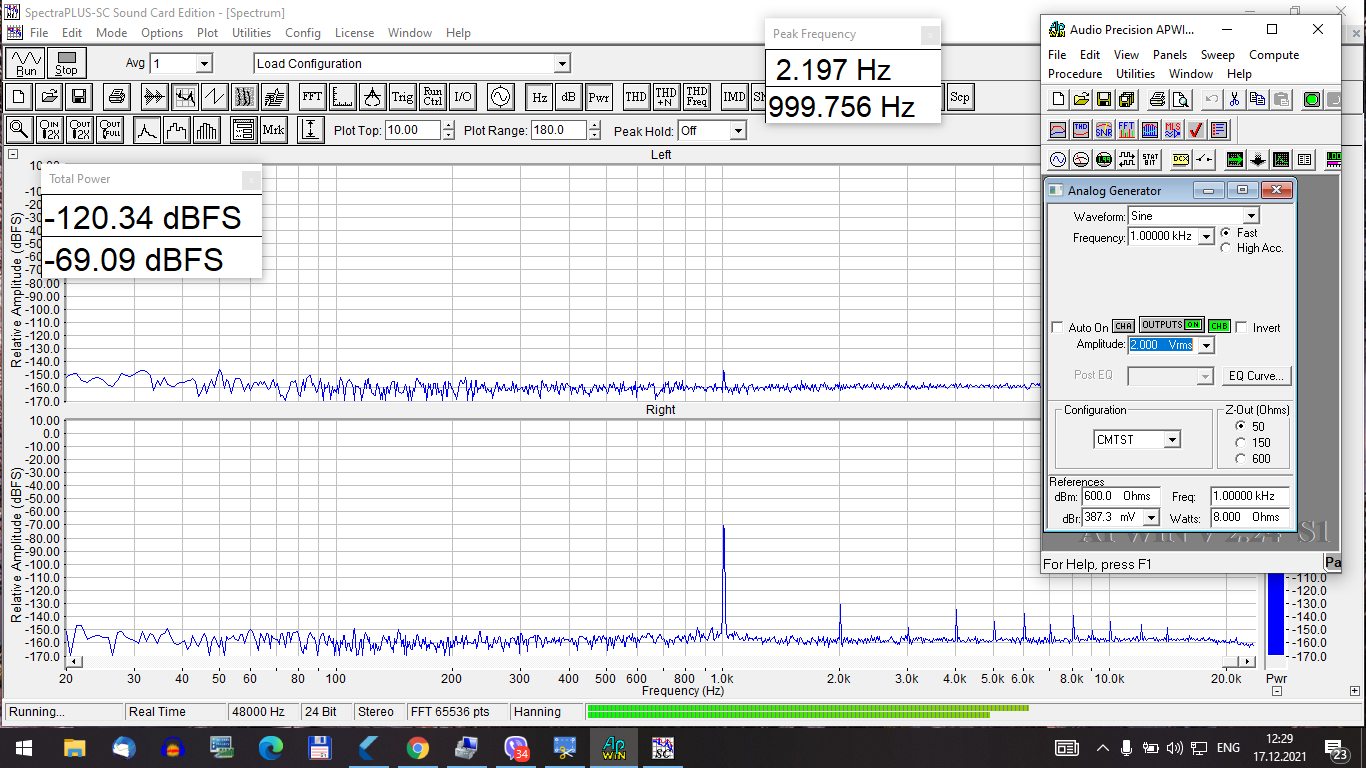Select the High Acc. radio button
This screenshot has width=1366, height=768.
pyautogui.click(x=1227, y=248)
